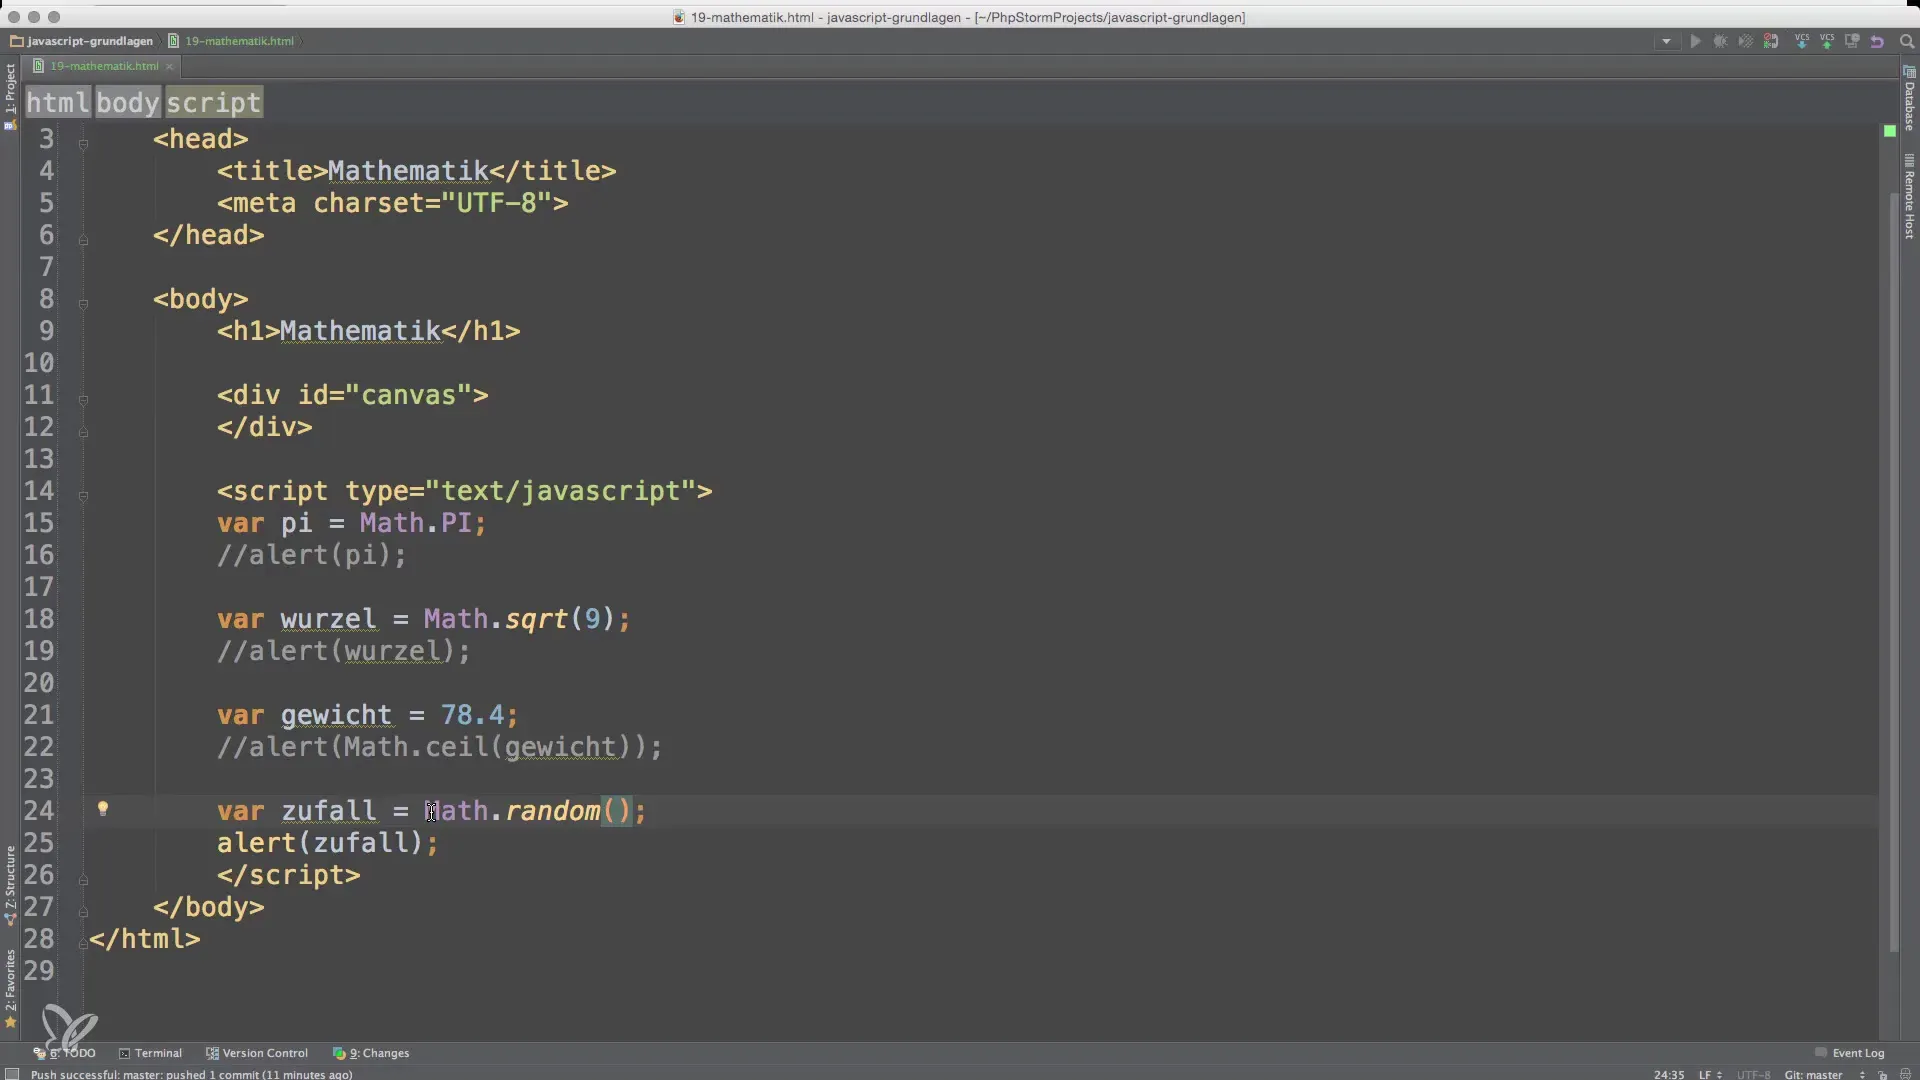Click the VCS commit changes icon
The image size is (1920, 1080).
[x=1826, y=41]
